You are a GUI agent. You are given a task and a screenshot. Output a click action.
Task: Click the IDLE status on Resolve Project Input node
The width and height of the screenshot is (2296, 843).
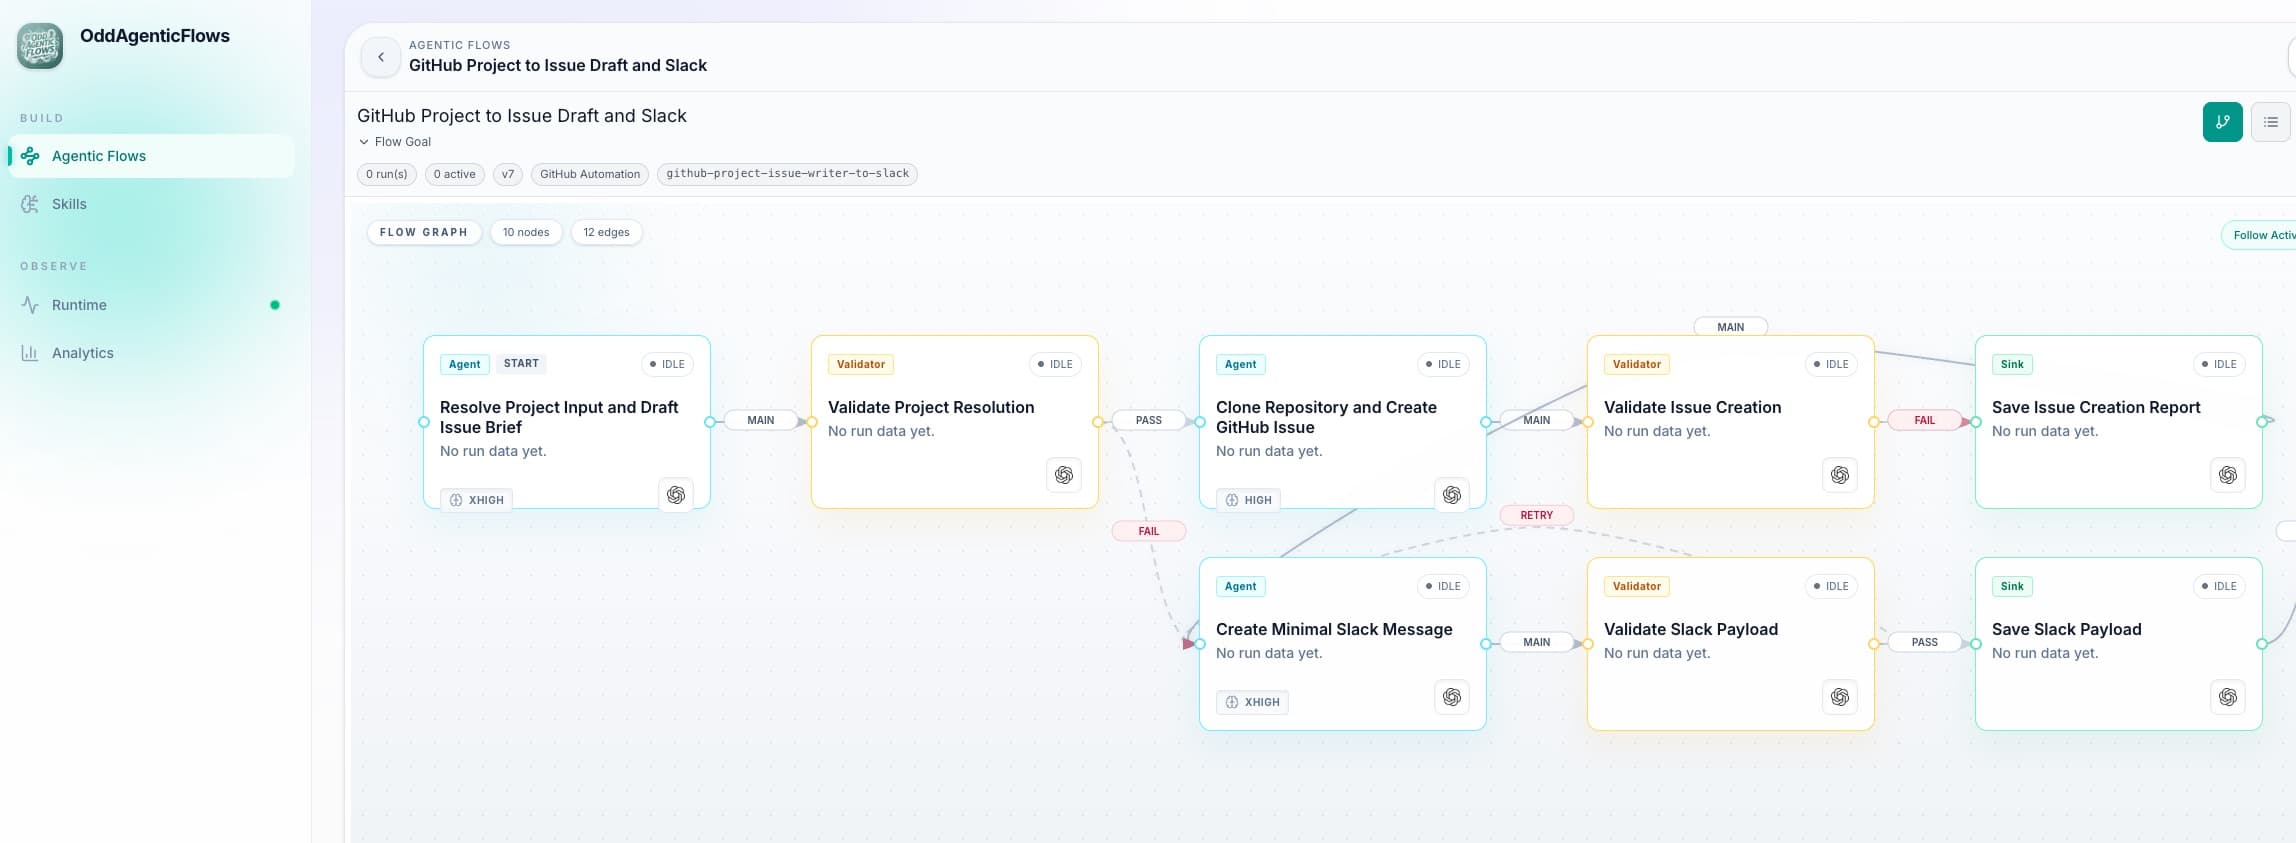pos(668,364)
